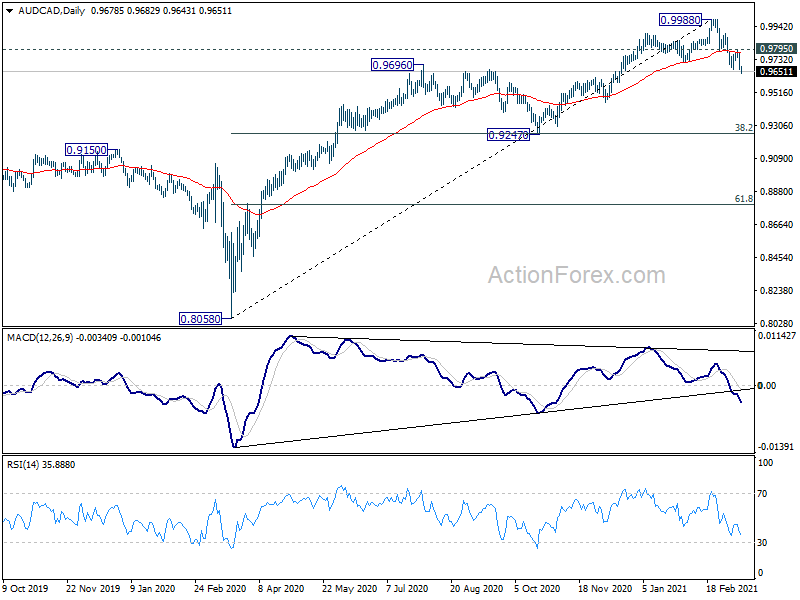The image size is (800, 600).
Task: Click the dropdown triangle beside AUDCAD,Daily
Action: pos(10,10)
